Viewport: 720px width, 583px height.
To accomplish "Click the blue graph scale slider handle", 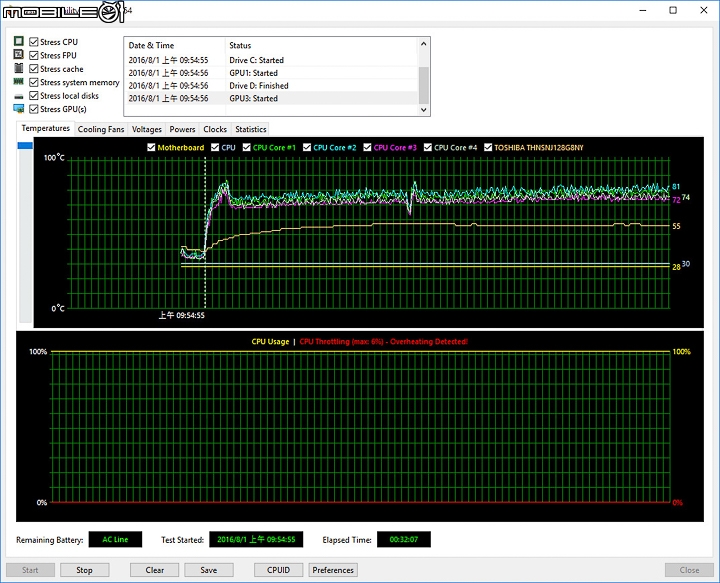I will click(x=25, y=146).
